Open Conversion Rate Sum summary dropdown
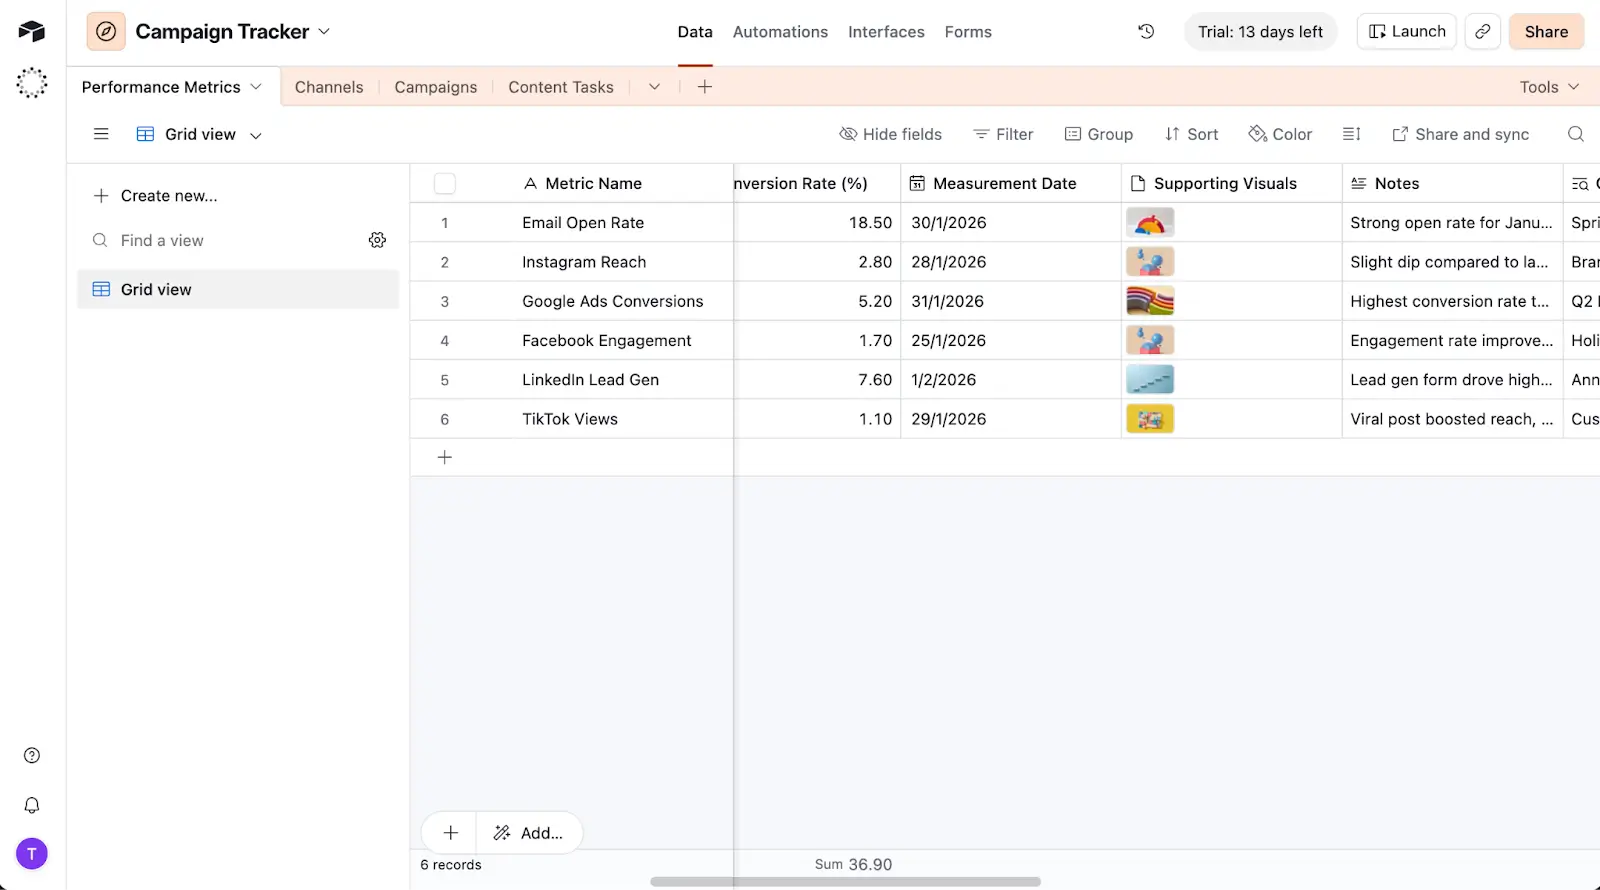 853,864
